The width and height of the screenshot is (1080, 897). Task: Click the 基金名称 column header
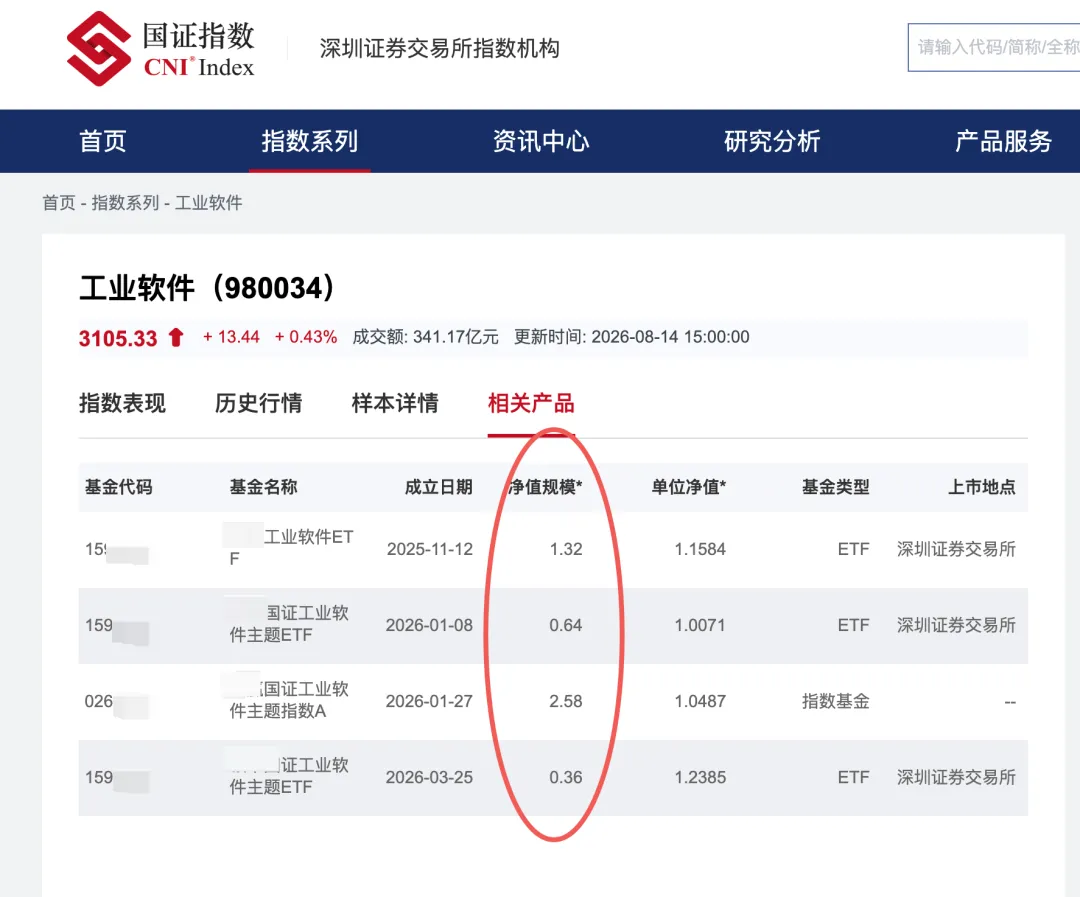click(263, 487)
